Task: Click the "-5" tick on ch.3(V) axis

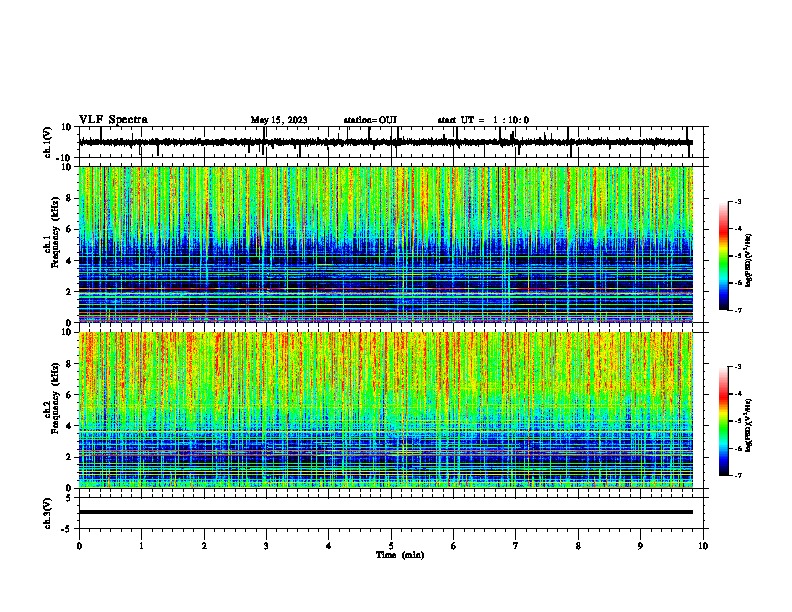Action: pyautogui.click(x=67, y=529)
